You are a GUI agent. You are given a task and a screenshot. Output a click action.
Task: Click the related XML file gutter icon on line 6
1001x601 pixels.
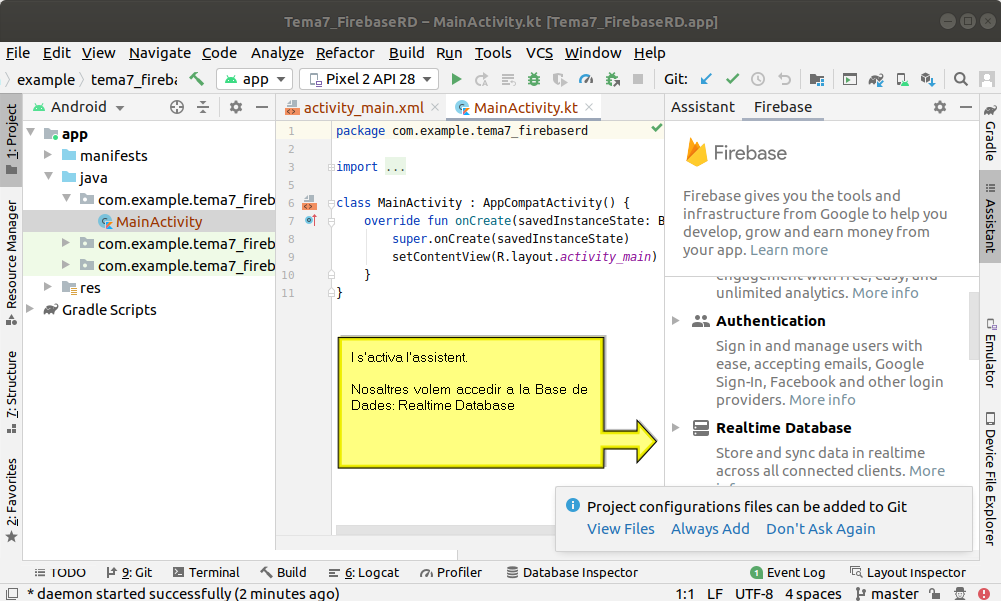(x=309, y=202)
